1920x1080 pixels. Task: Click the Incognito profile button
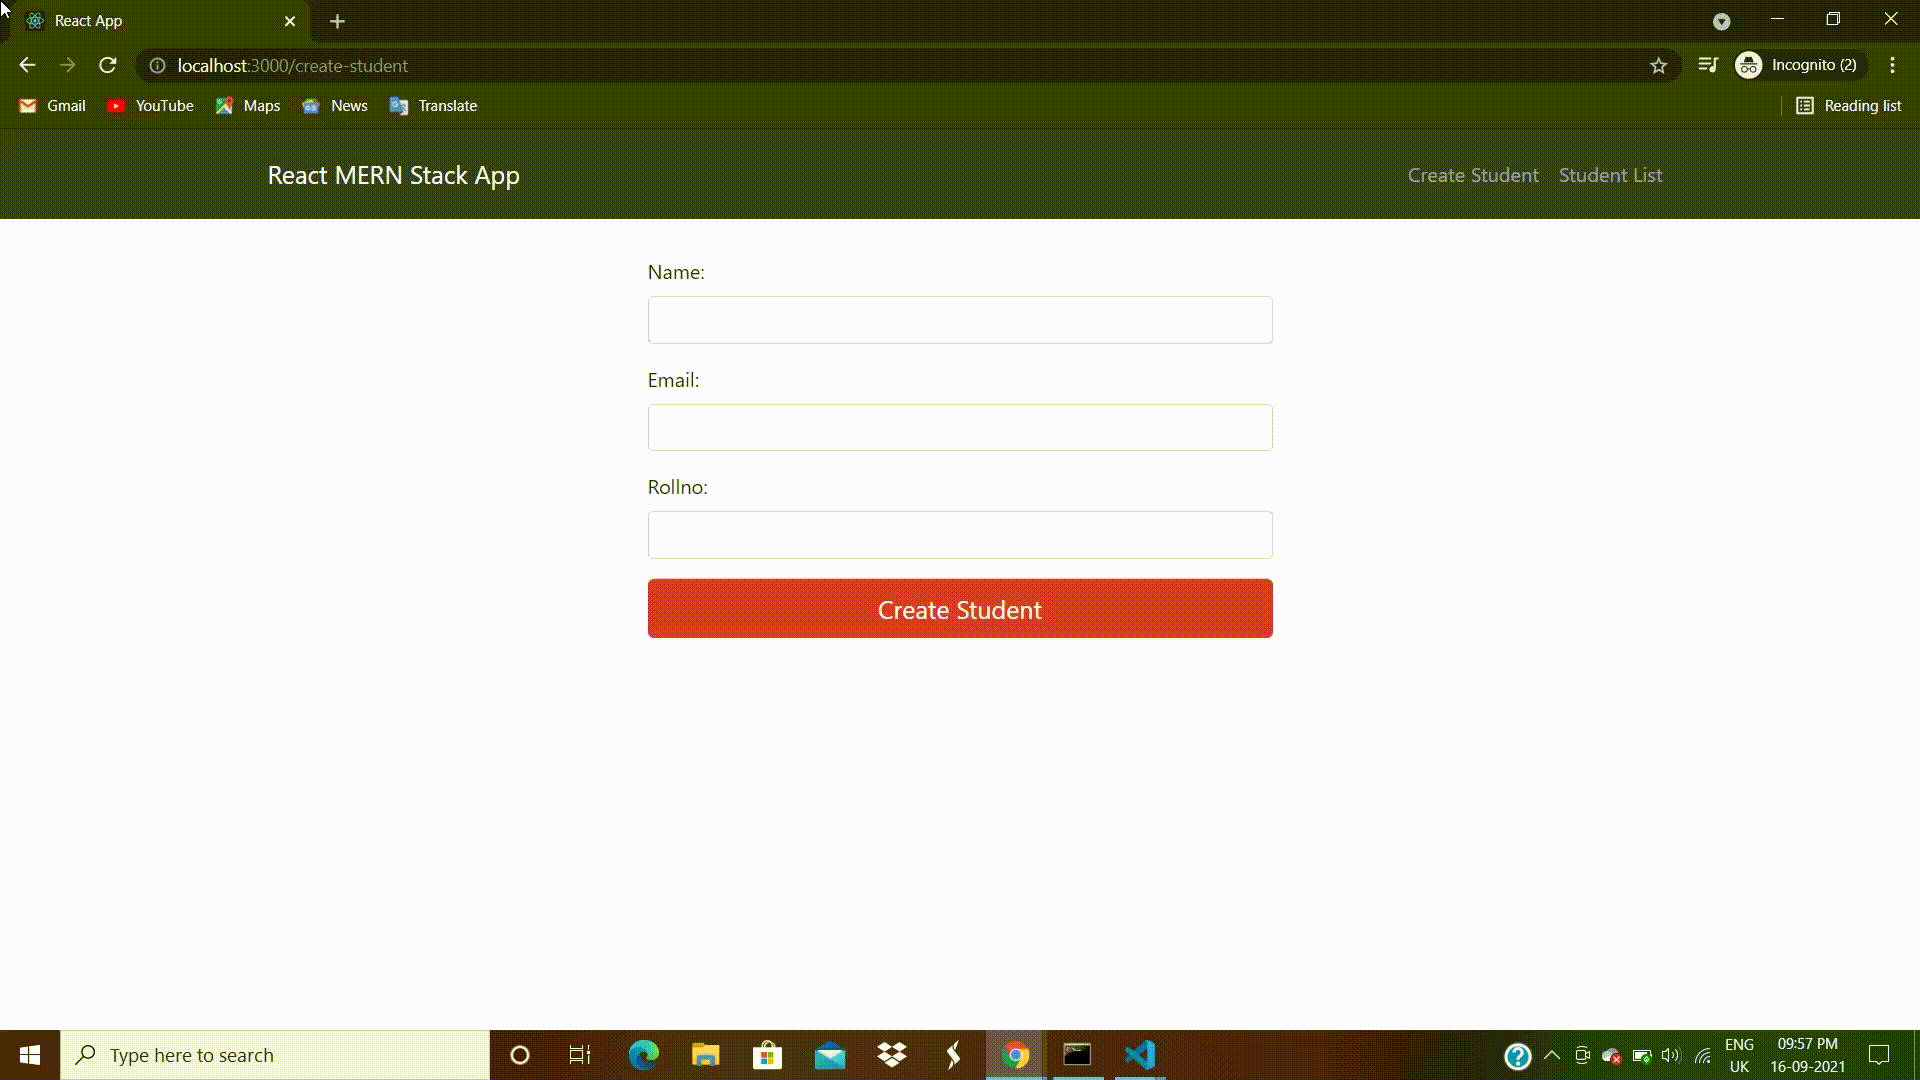[1798, 66]
